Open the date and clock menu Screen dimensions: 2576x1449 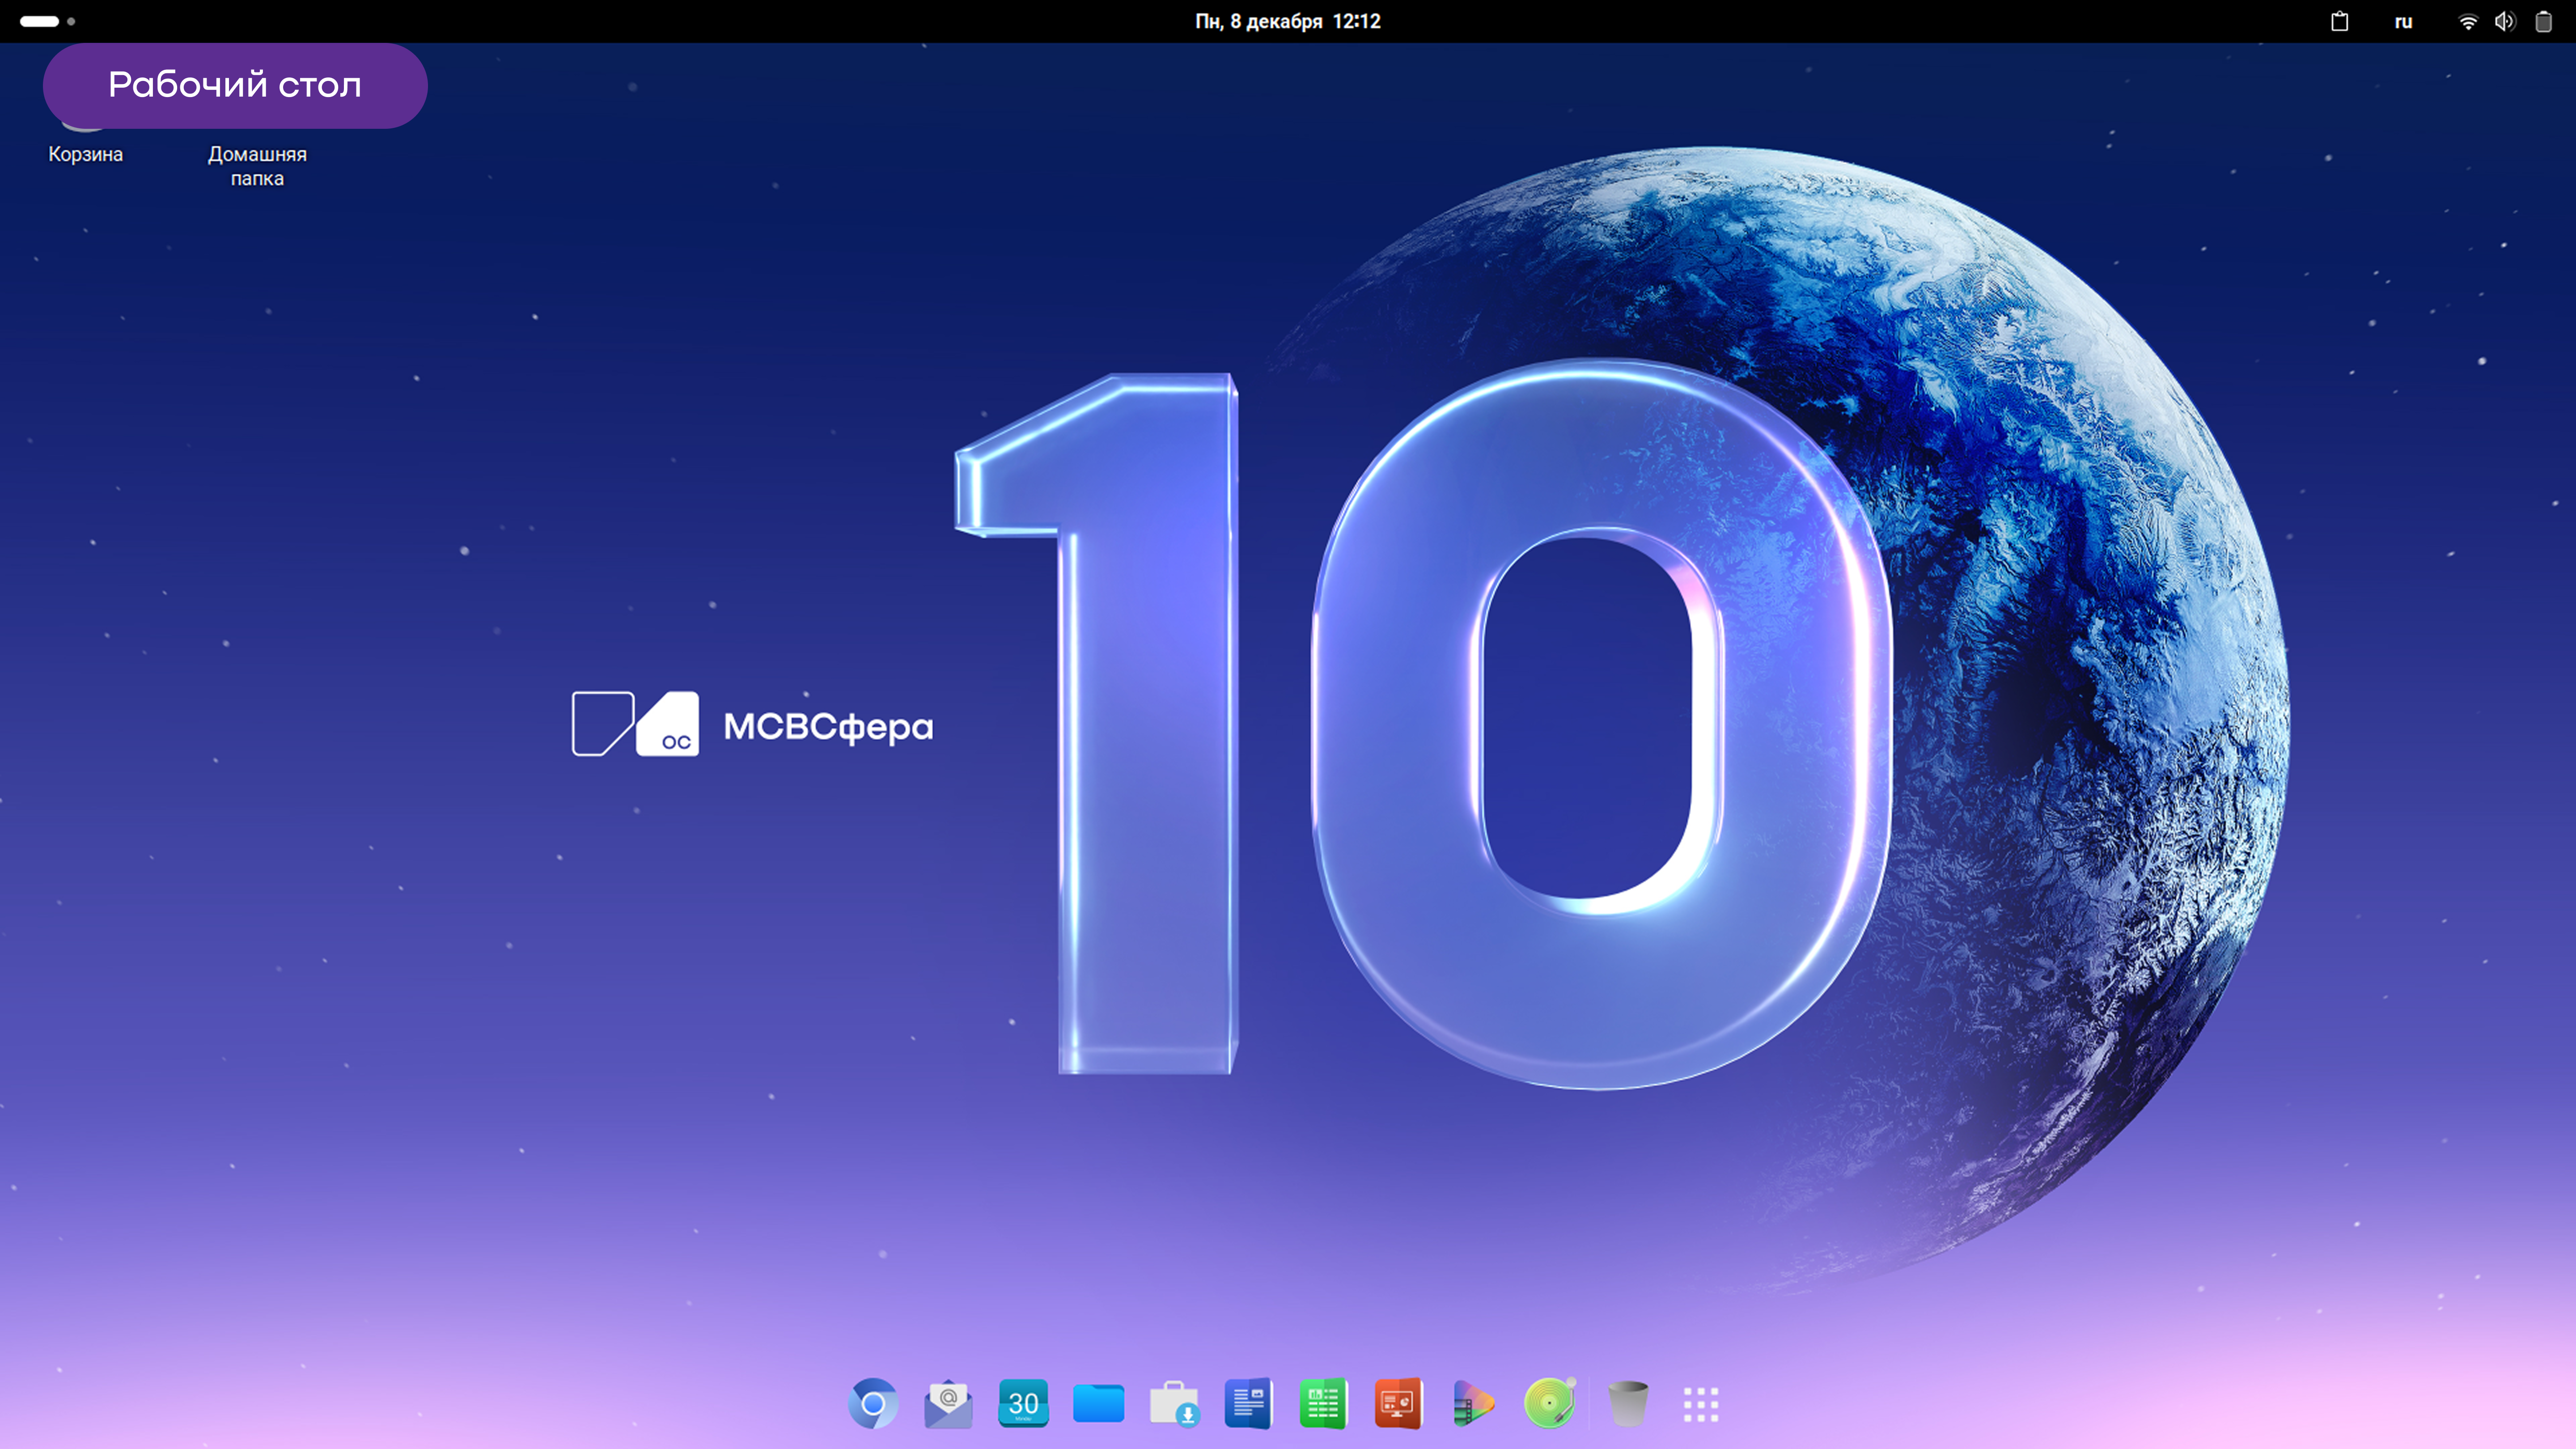click(x=1287, y=21)
